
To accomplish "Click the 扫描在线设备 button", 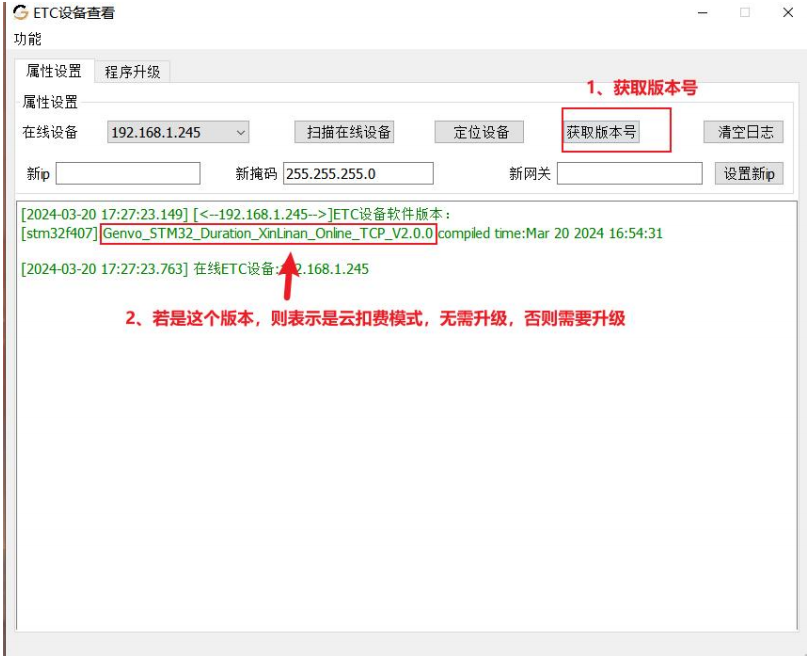I will pos(344,132).
